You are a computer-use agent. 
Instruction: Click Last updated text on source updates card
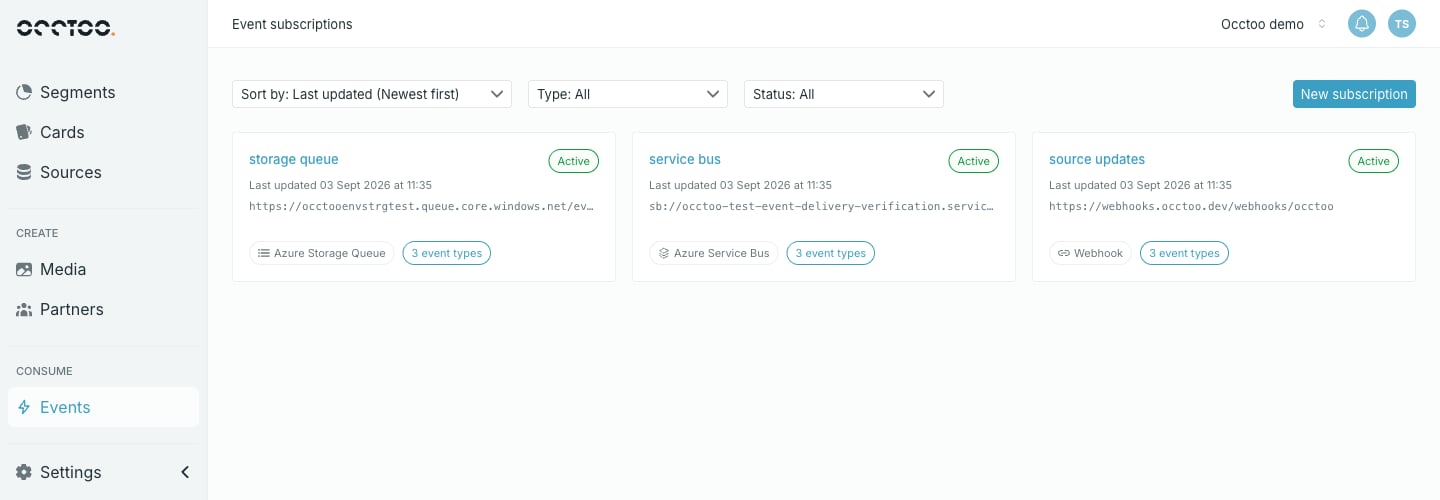tap(1140, 185)
